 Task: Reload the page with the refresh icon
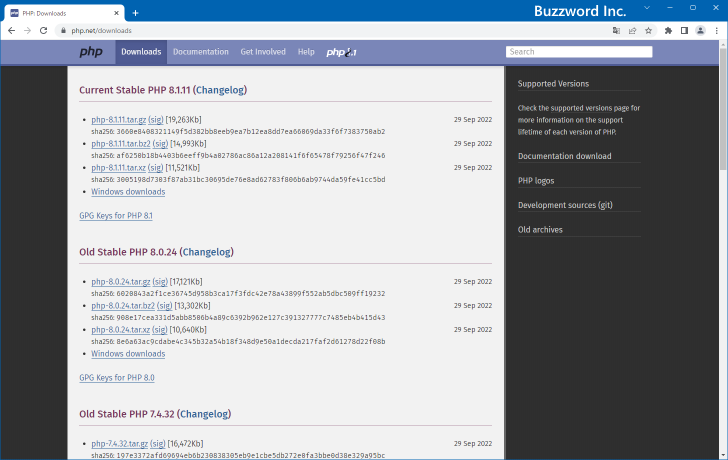click(x=43, y=30)
